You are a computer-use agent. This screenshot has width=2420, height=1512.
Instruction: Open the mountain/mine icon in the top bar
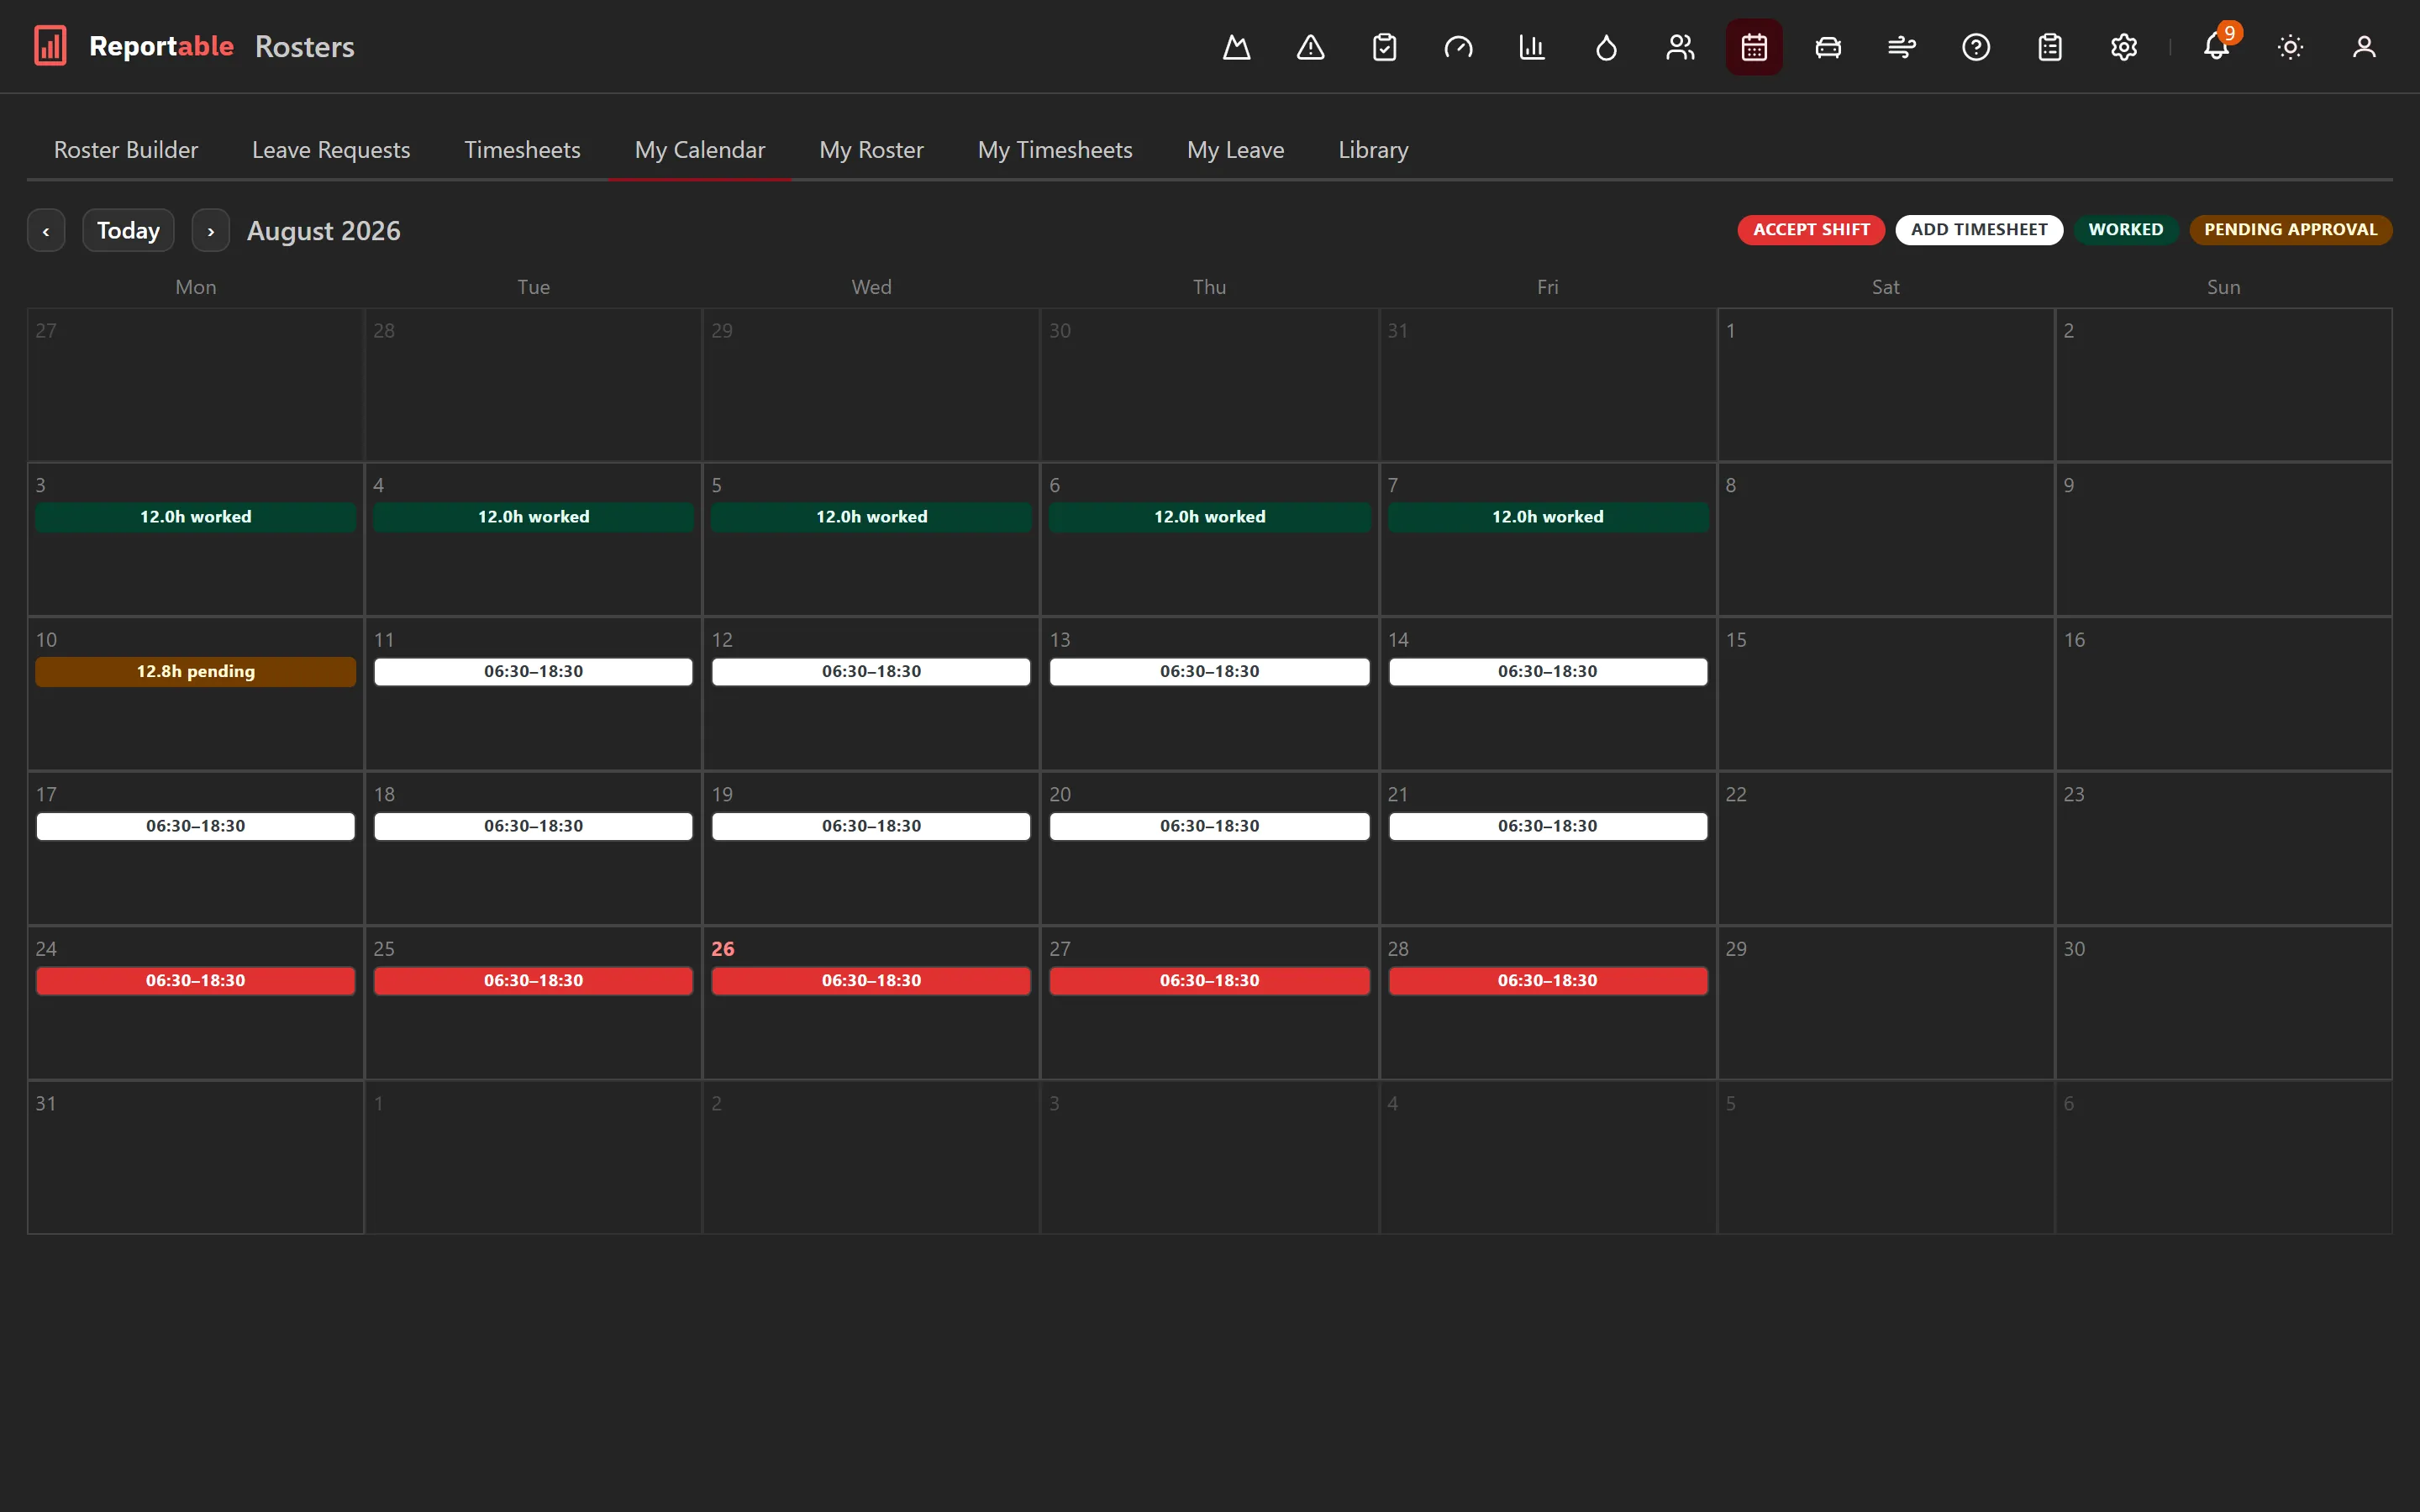coord(1237,47)
